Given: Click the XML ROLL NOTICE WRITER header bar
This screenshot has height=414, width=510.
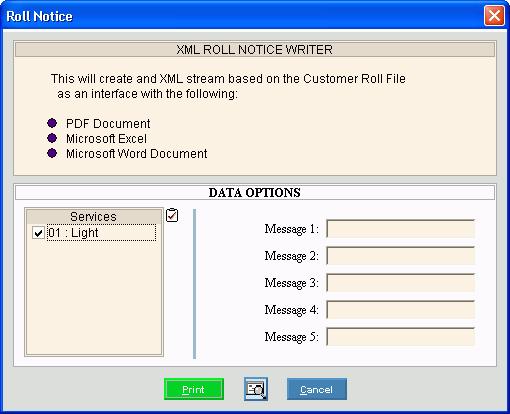Looking at the screenshot, I should (x=255, y=50).
